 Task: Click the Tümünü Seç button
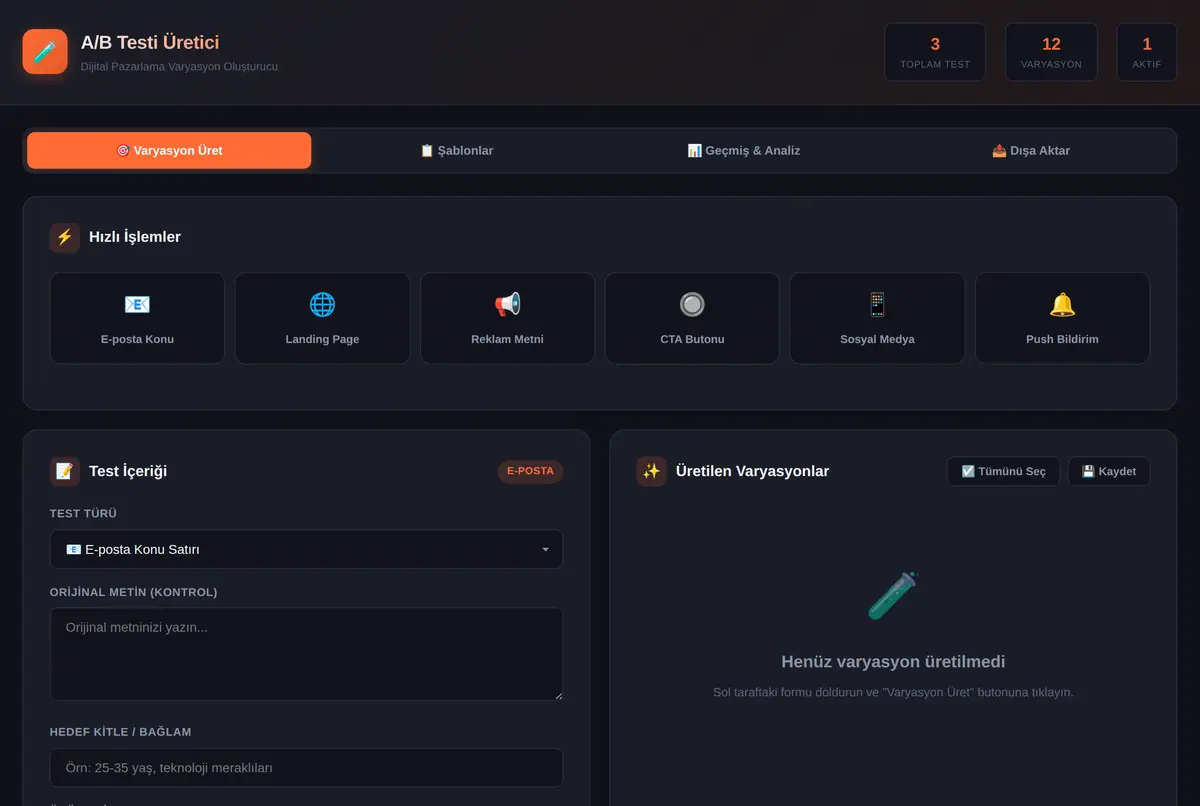click(1003, 471)
